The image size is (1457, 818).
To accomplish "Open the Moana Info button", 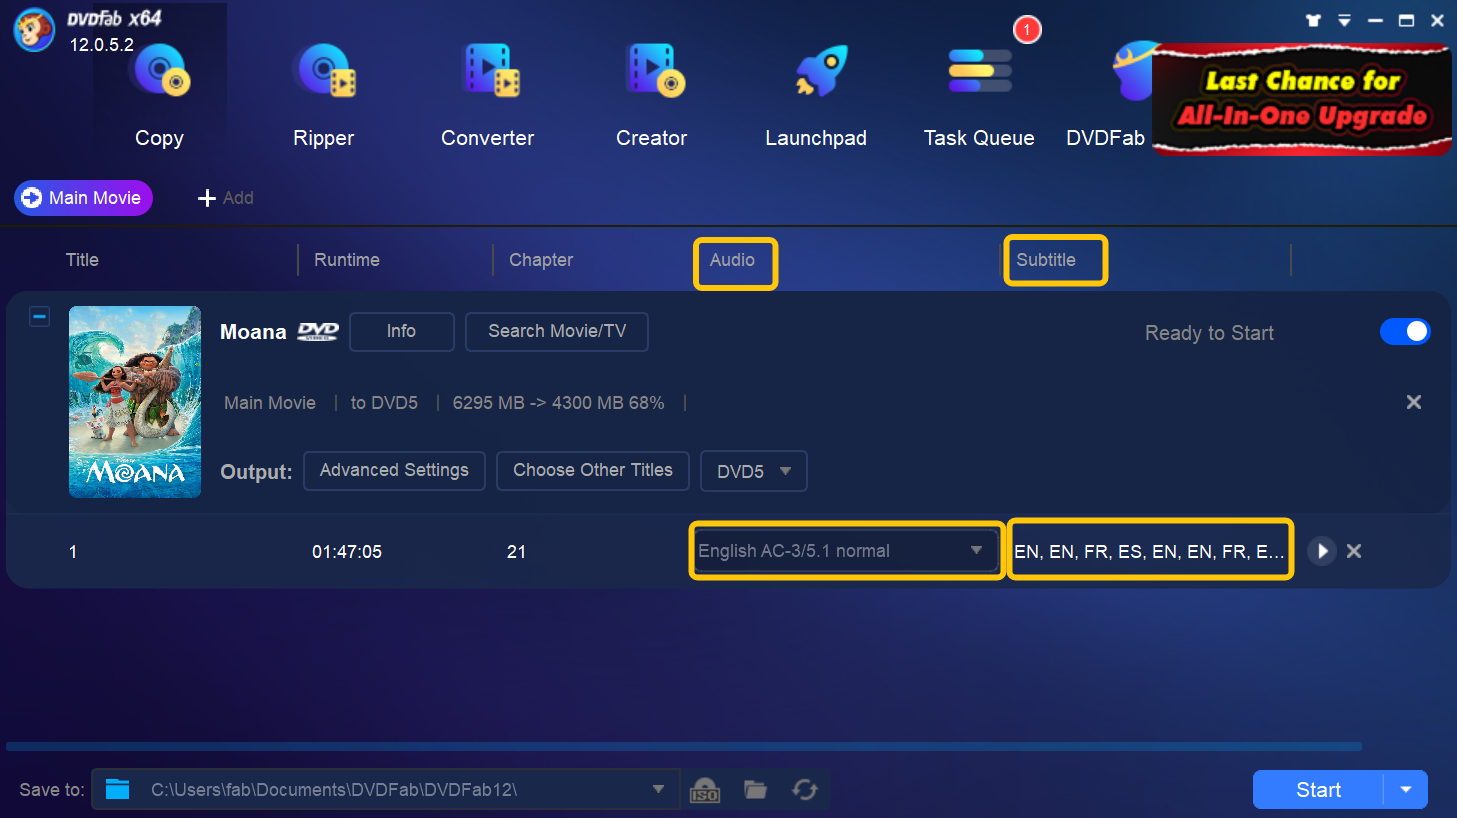I will coord(401,331).
